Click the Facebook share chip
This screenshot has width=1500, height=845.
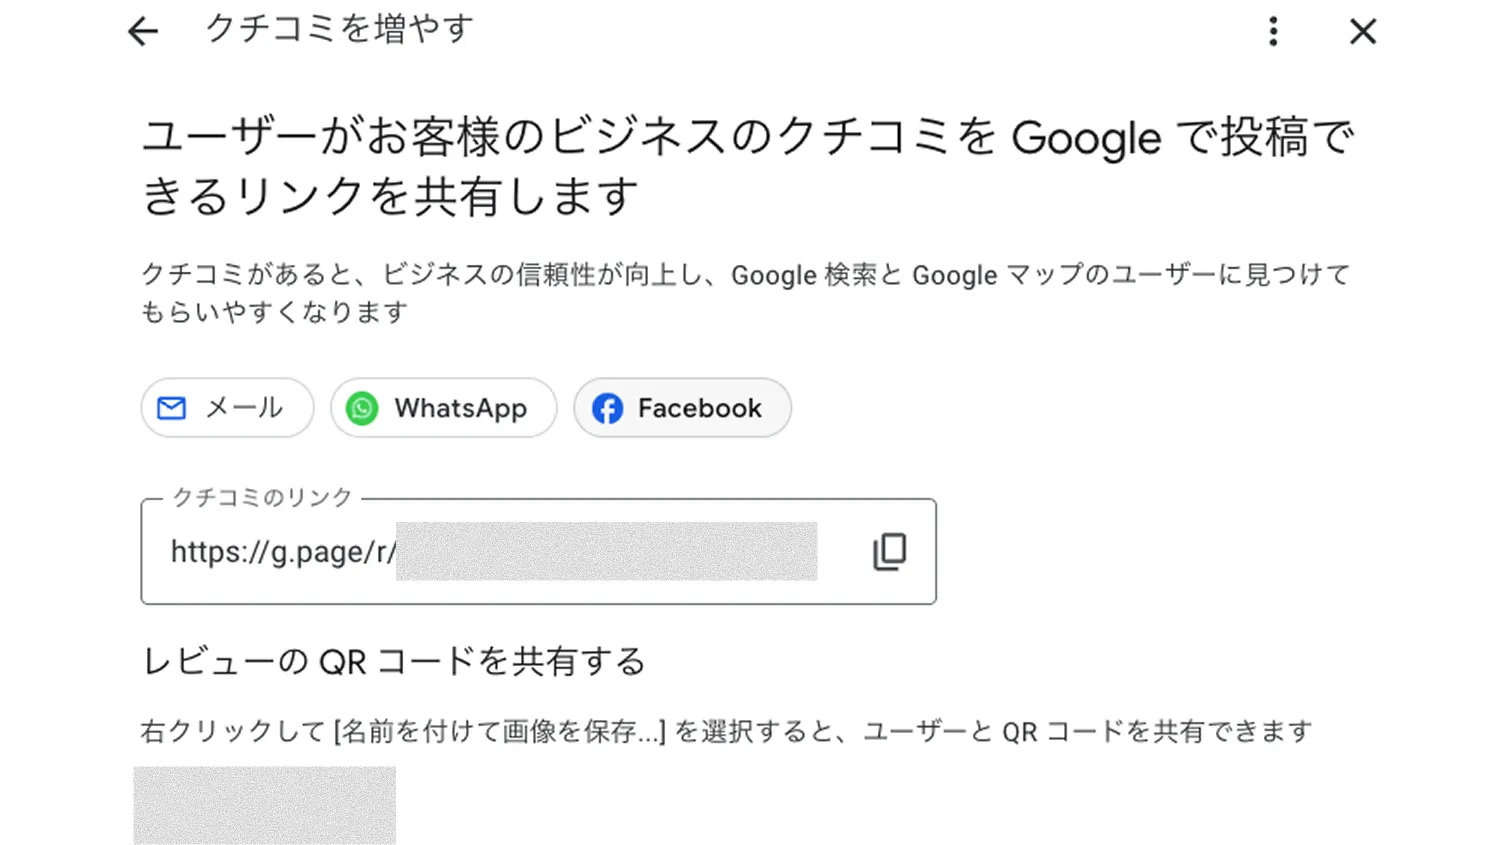681,408
